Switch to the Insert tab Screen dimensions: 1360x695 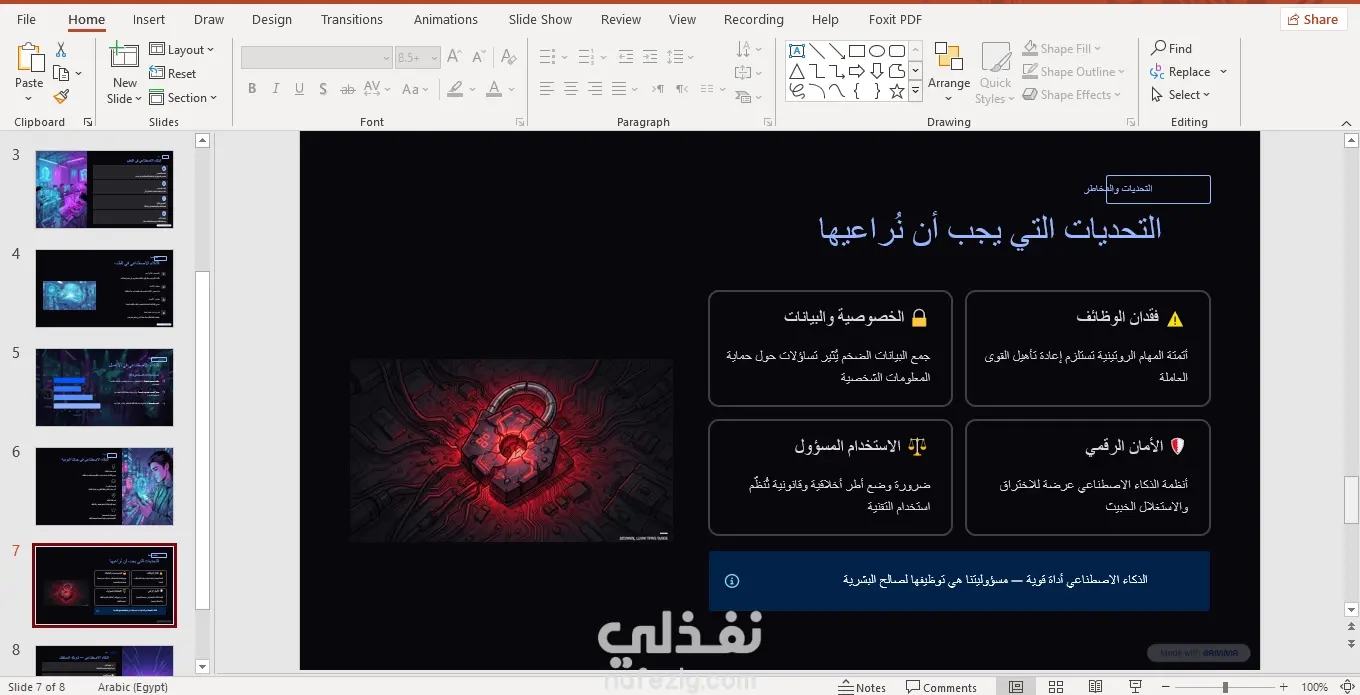click(149, 19)
